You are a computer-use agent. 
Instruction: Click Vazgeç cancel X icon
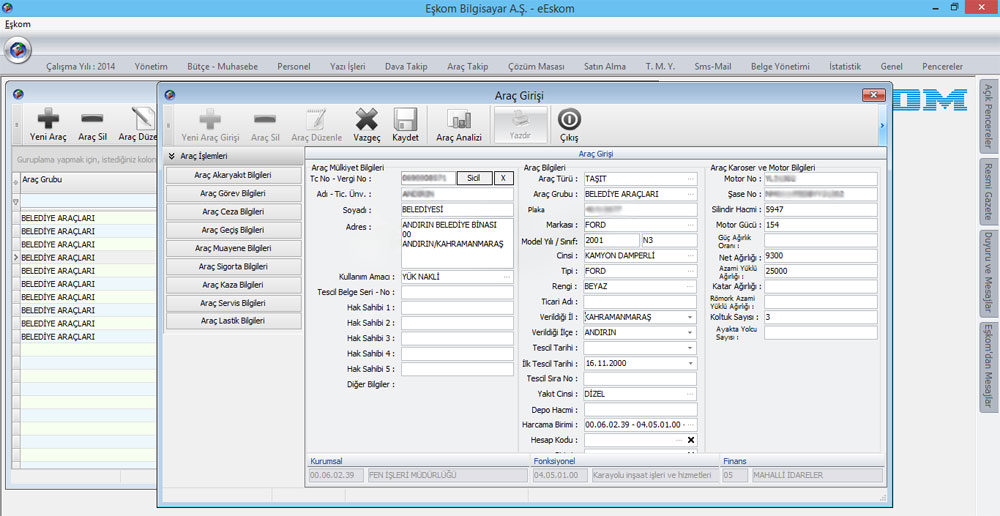coord(367,119)
